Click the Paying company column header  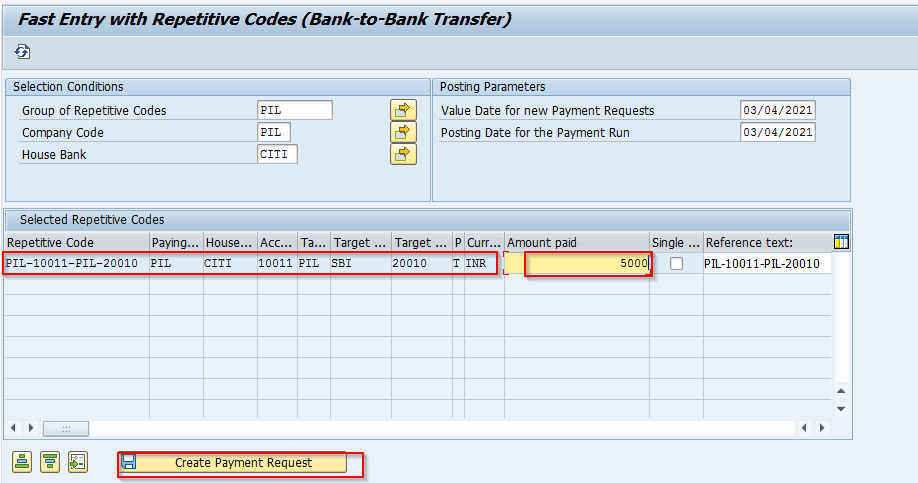[176, 242]
